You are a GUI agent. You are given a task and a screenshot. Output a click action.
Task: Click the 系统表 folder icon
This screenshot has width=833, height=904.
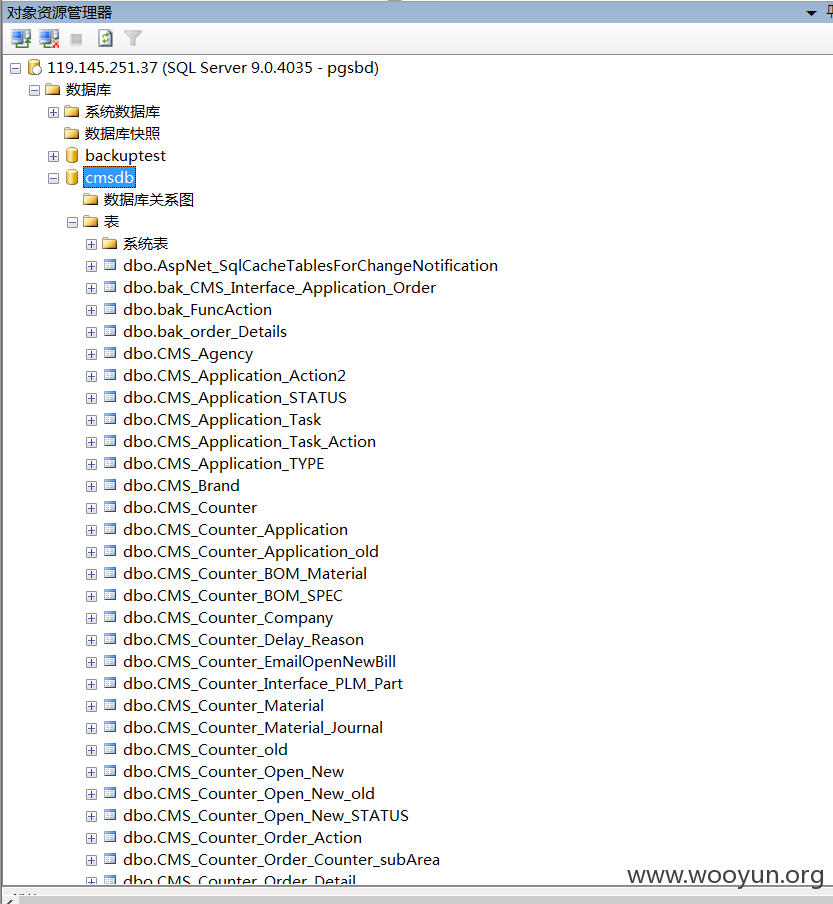click(110, 243)
